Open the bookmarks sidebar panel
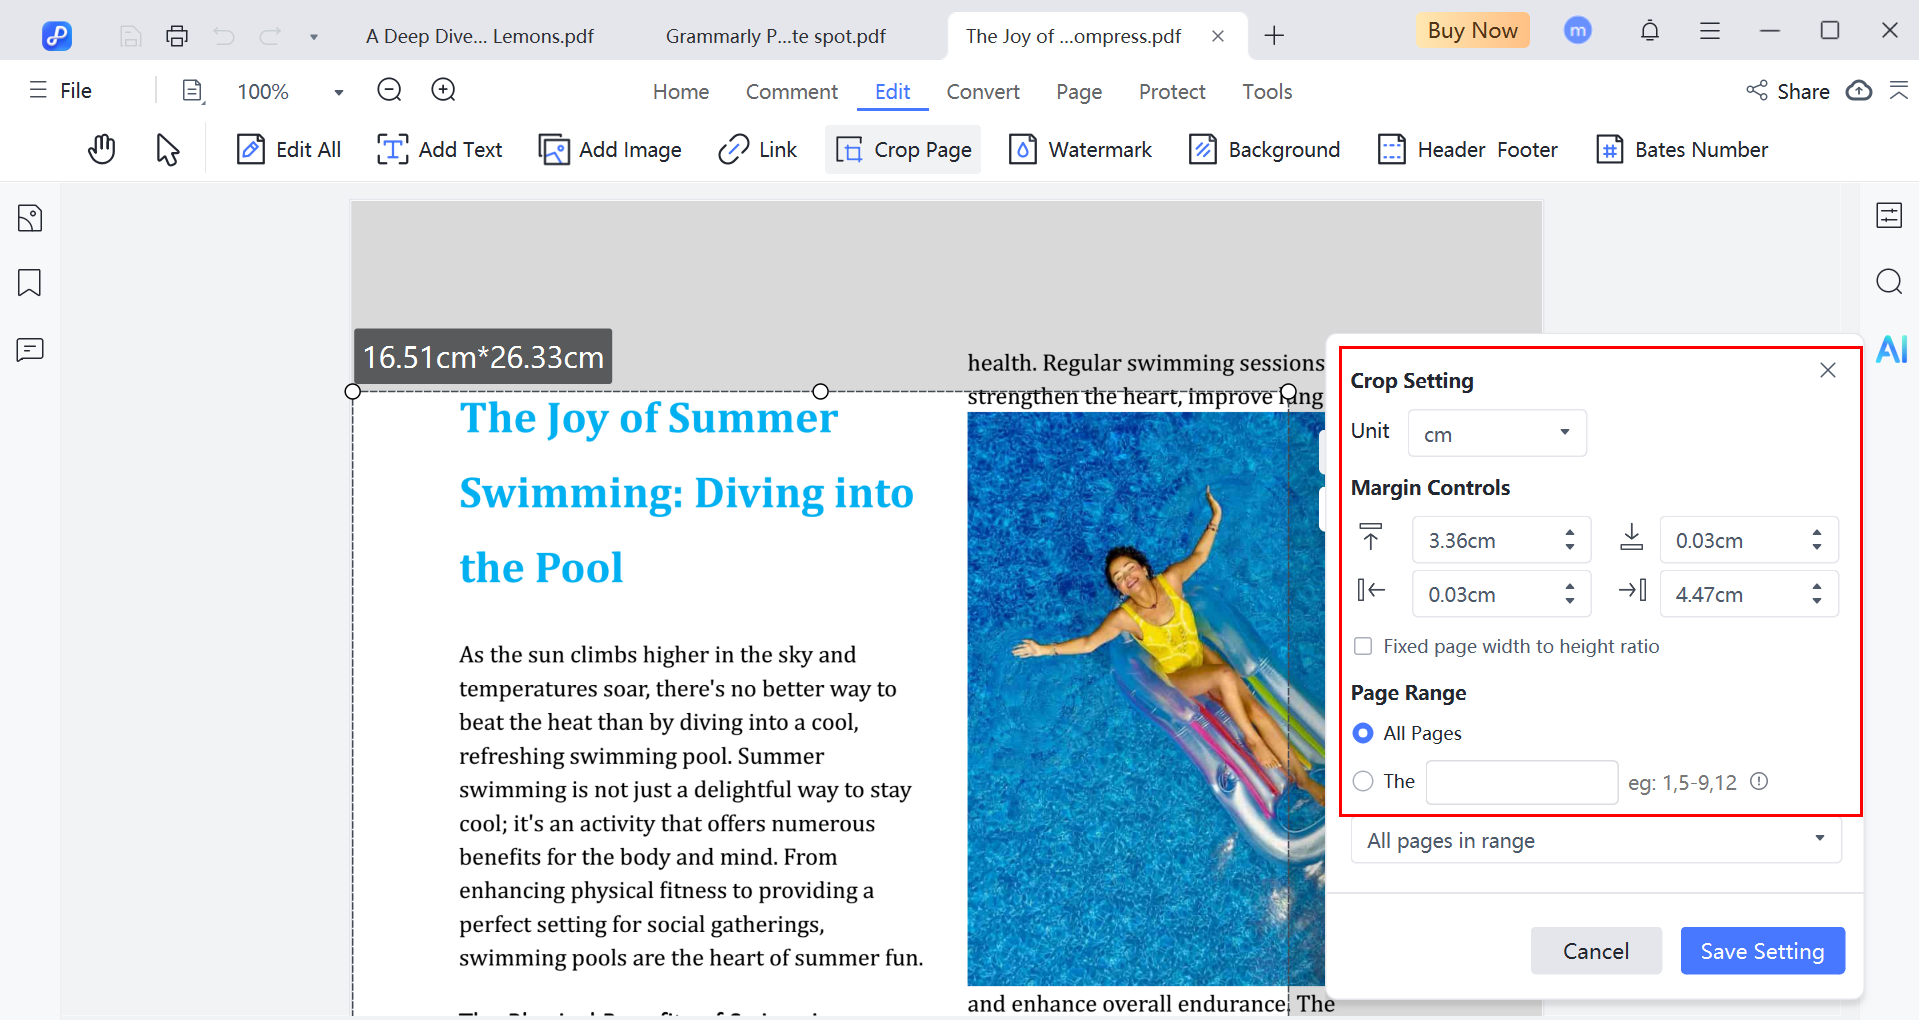Viewport: 1919px width, 1020px height. (30, 283)
